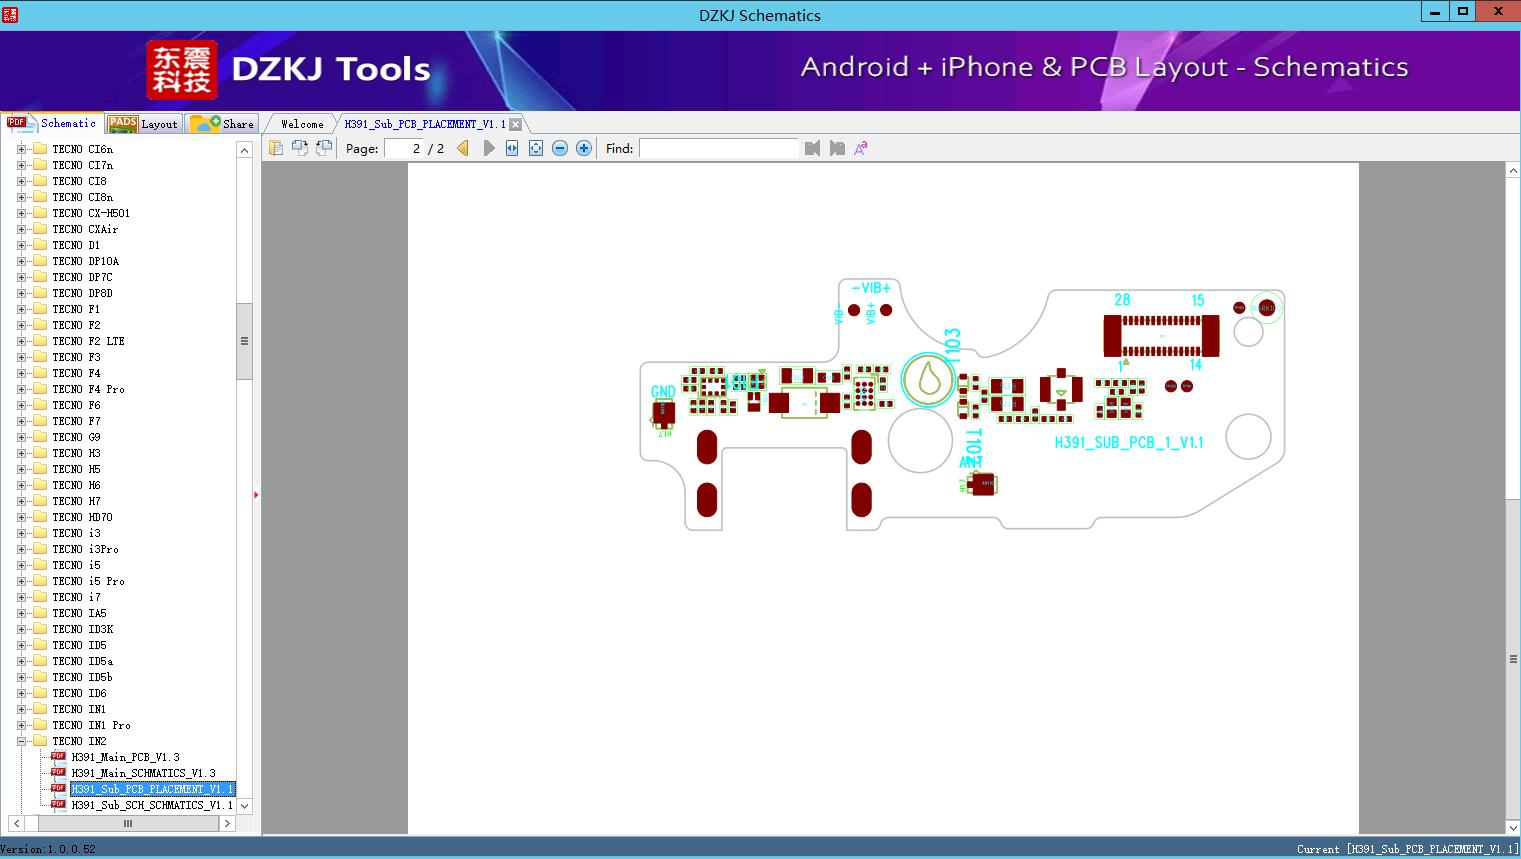
Task: Go to the next page arrow
Action: [x=488, y=148]
